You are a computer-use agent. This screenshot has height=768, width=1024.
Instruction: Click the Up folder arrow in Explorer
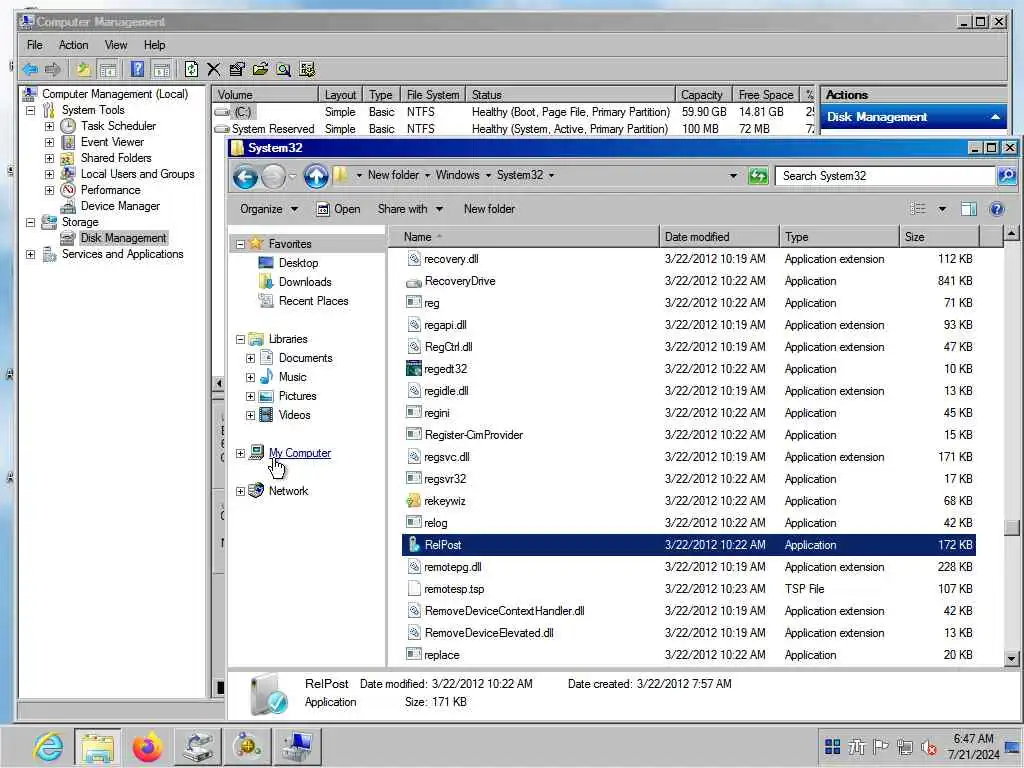pos(316,176)
